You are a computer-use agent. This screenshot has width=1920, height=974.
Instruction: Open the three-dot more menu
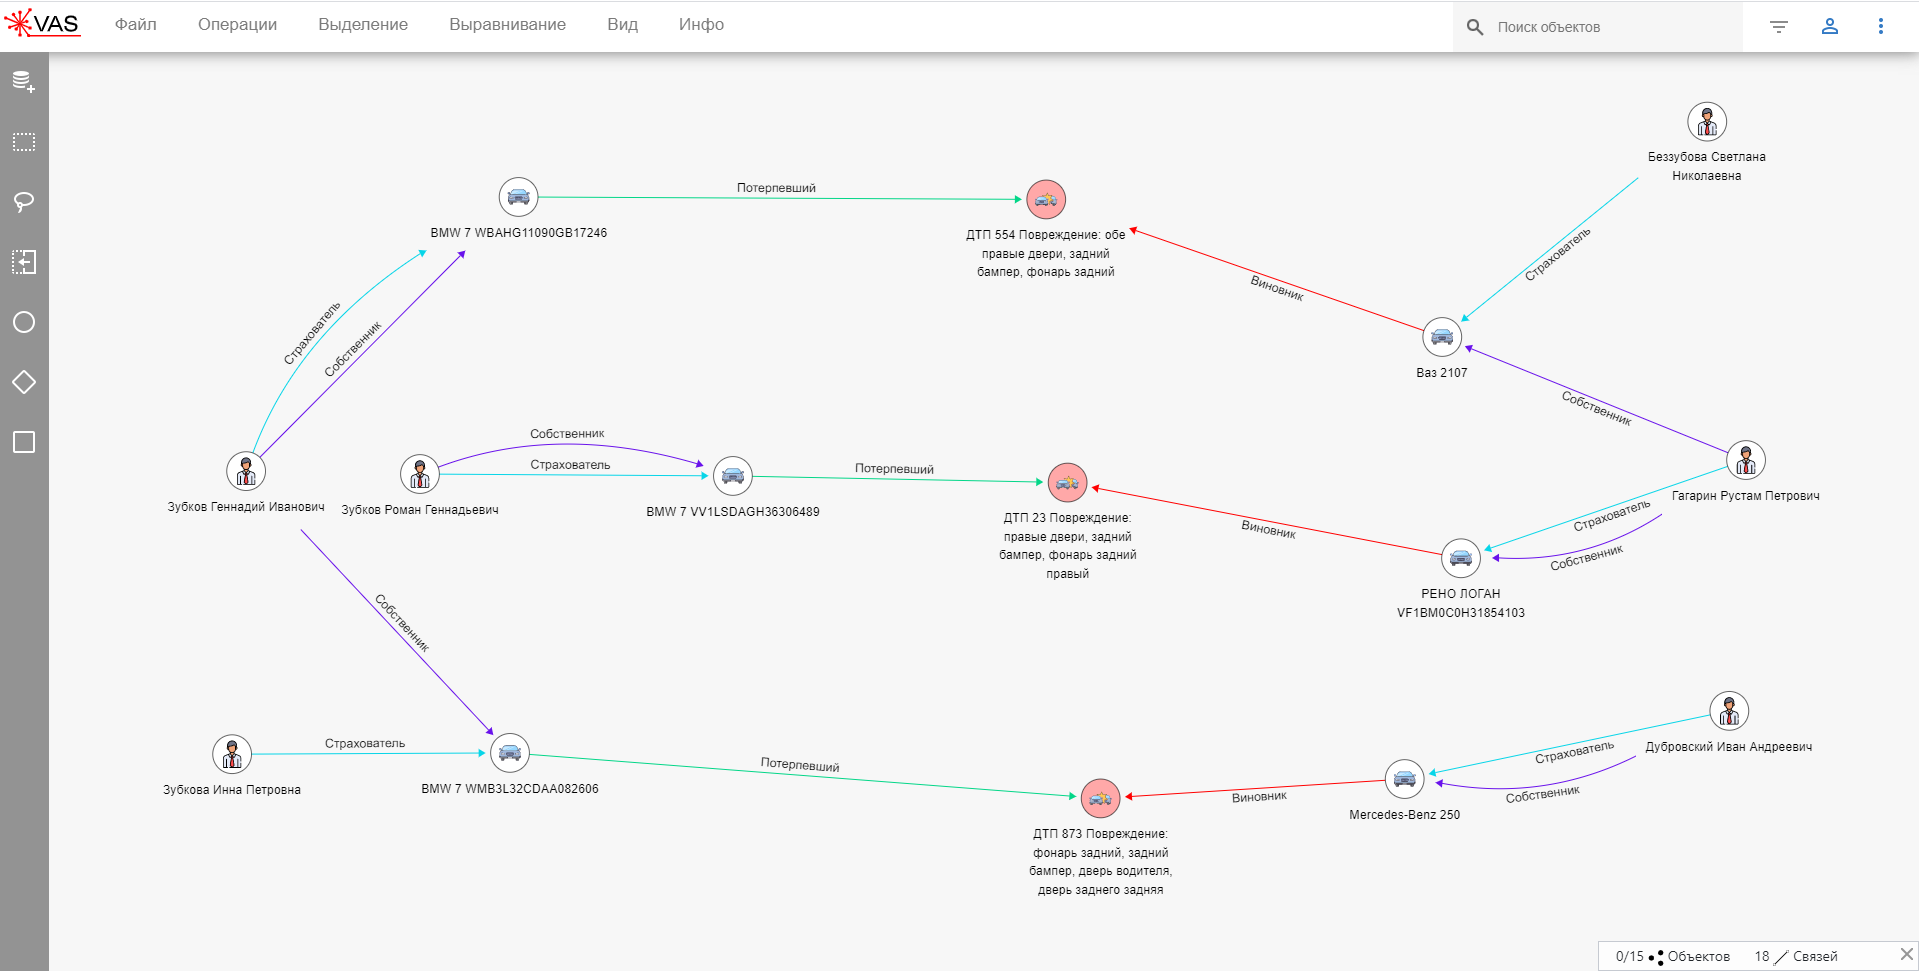1881,27
